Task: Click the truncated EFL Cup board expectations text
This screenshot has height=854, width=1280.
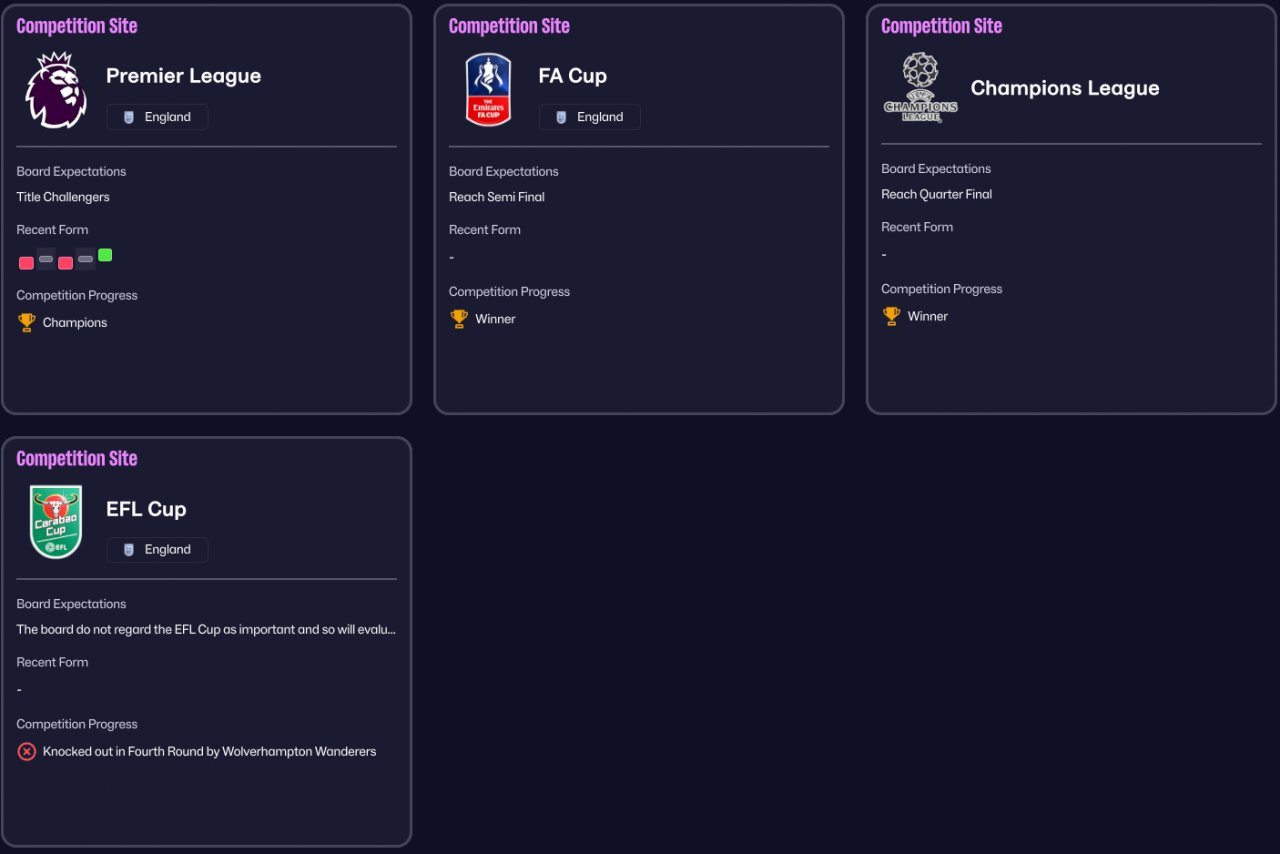Action: click(x=206, y=629)
